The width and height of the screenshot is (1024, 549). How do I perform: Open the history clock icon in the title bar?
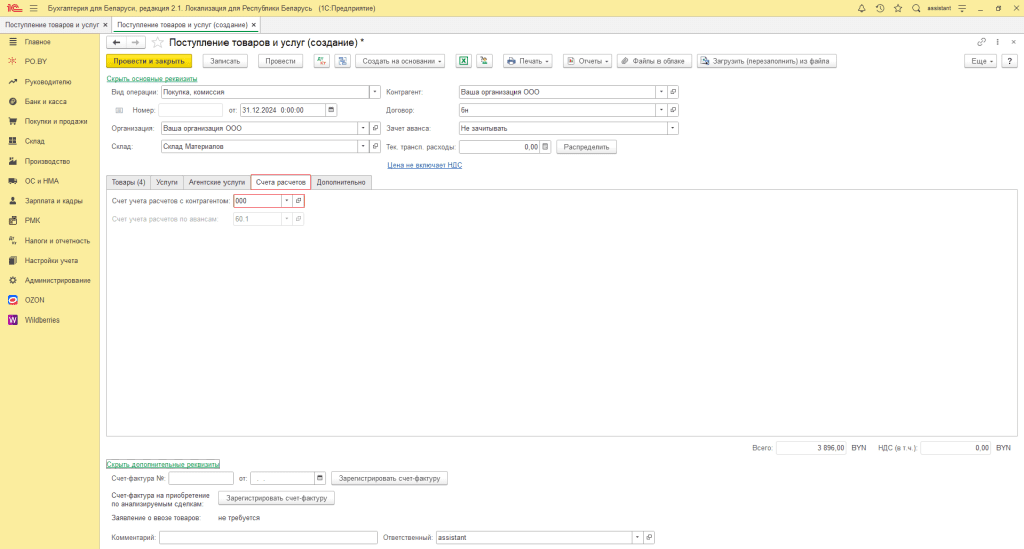[x=879, y=8]
